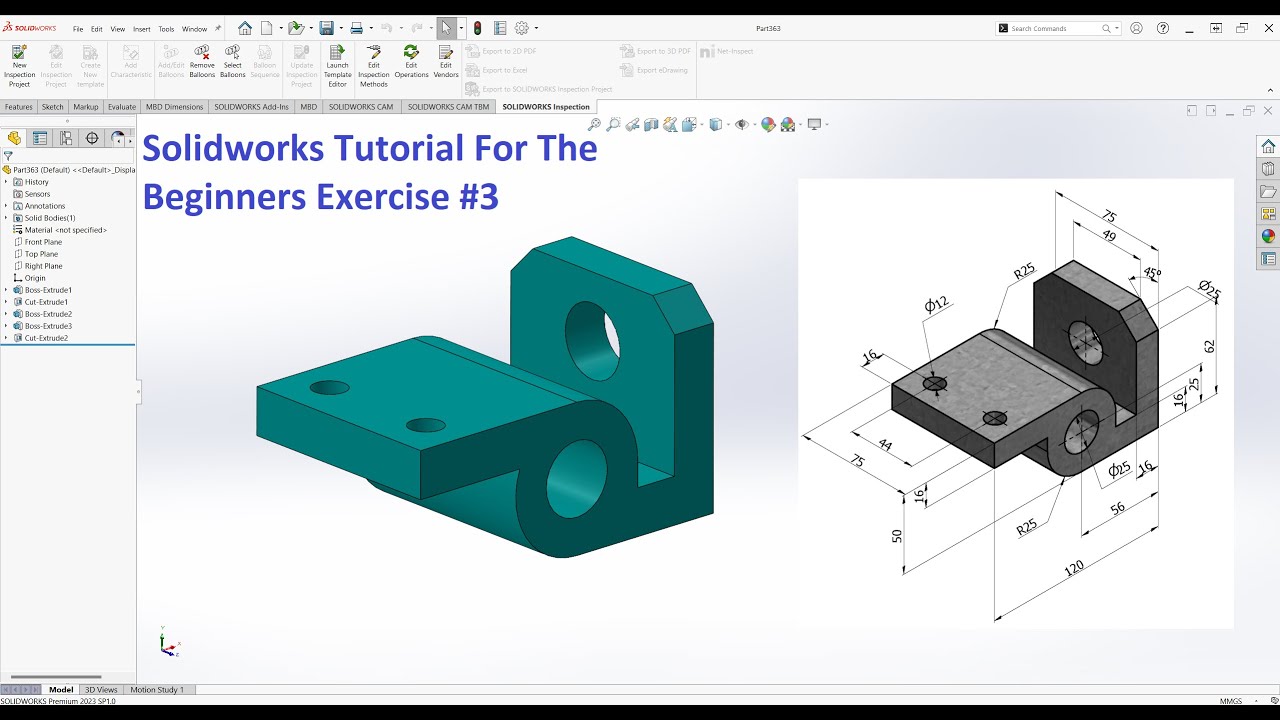Open Edit Inspection Methods
Screen dimensions: 1280x720
click(x=373, y=66)
